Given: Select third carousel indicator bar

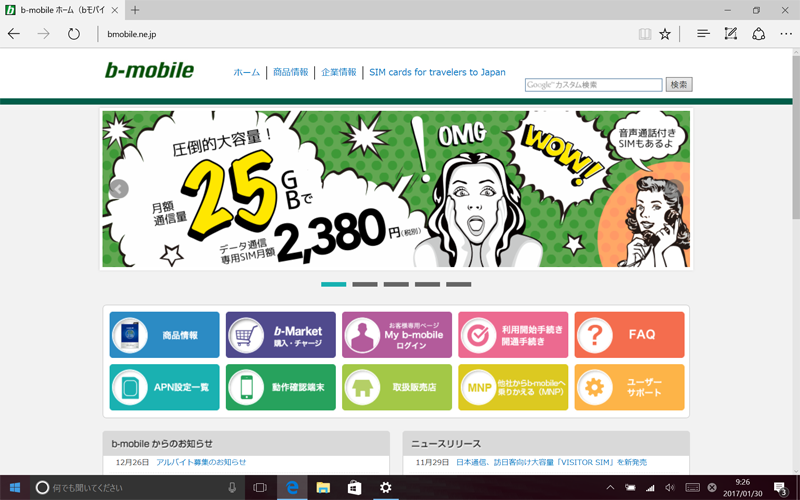Looking at the screenshot, I should pyautogui.click(x=396, y=284).
